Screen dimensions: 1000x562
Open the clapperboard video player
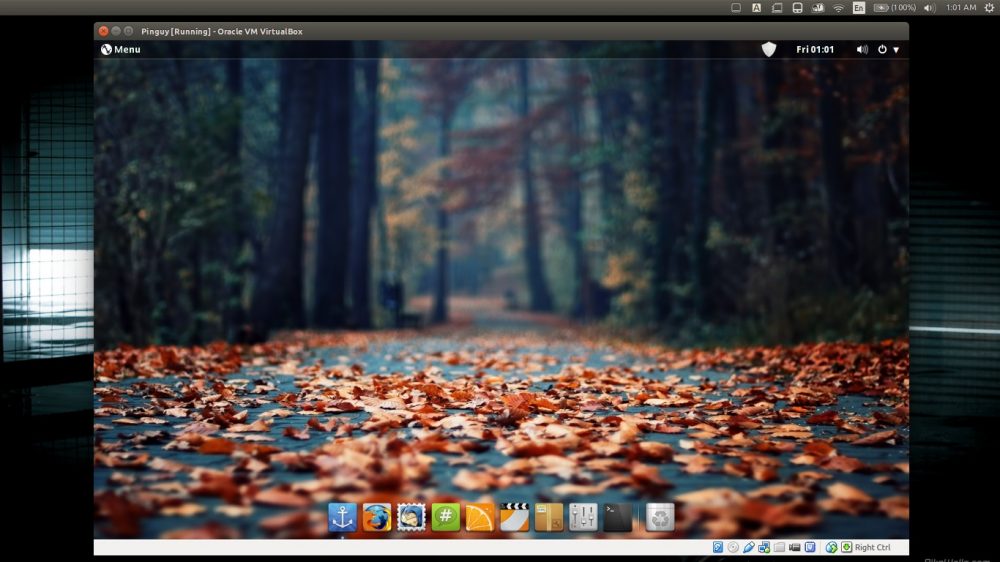tap(514, 517)
